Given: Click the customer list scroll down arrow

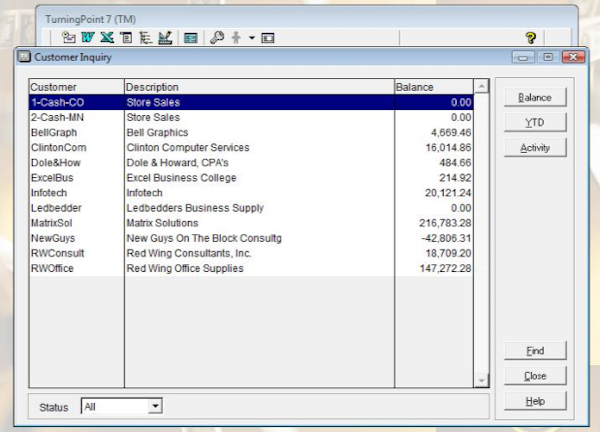Looking at the screenshot, I should point(481,380).
